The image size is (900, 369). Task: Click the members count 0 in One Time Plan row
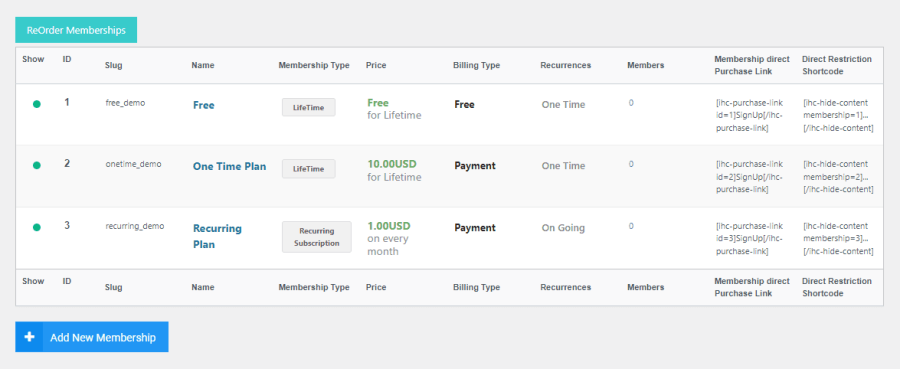tap(631, 164)
